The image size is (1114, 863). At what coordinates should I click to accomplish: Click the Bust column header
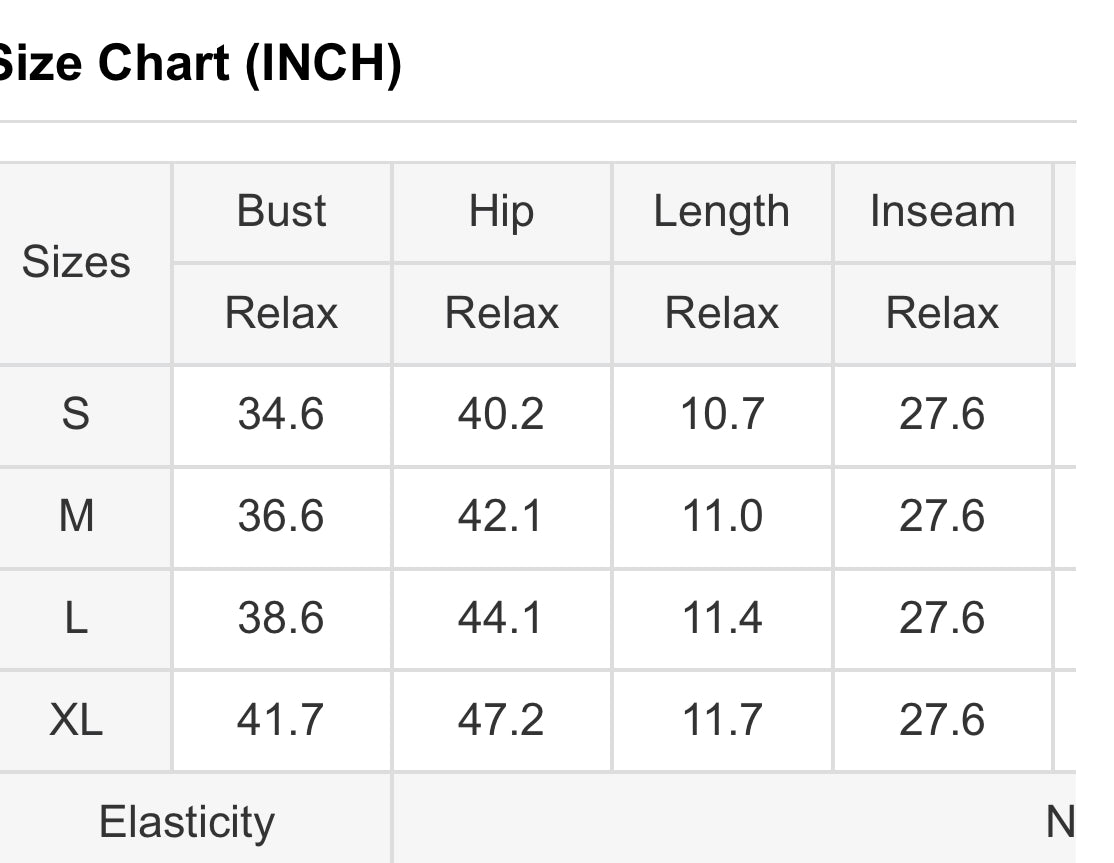[x=281, y=212]
